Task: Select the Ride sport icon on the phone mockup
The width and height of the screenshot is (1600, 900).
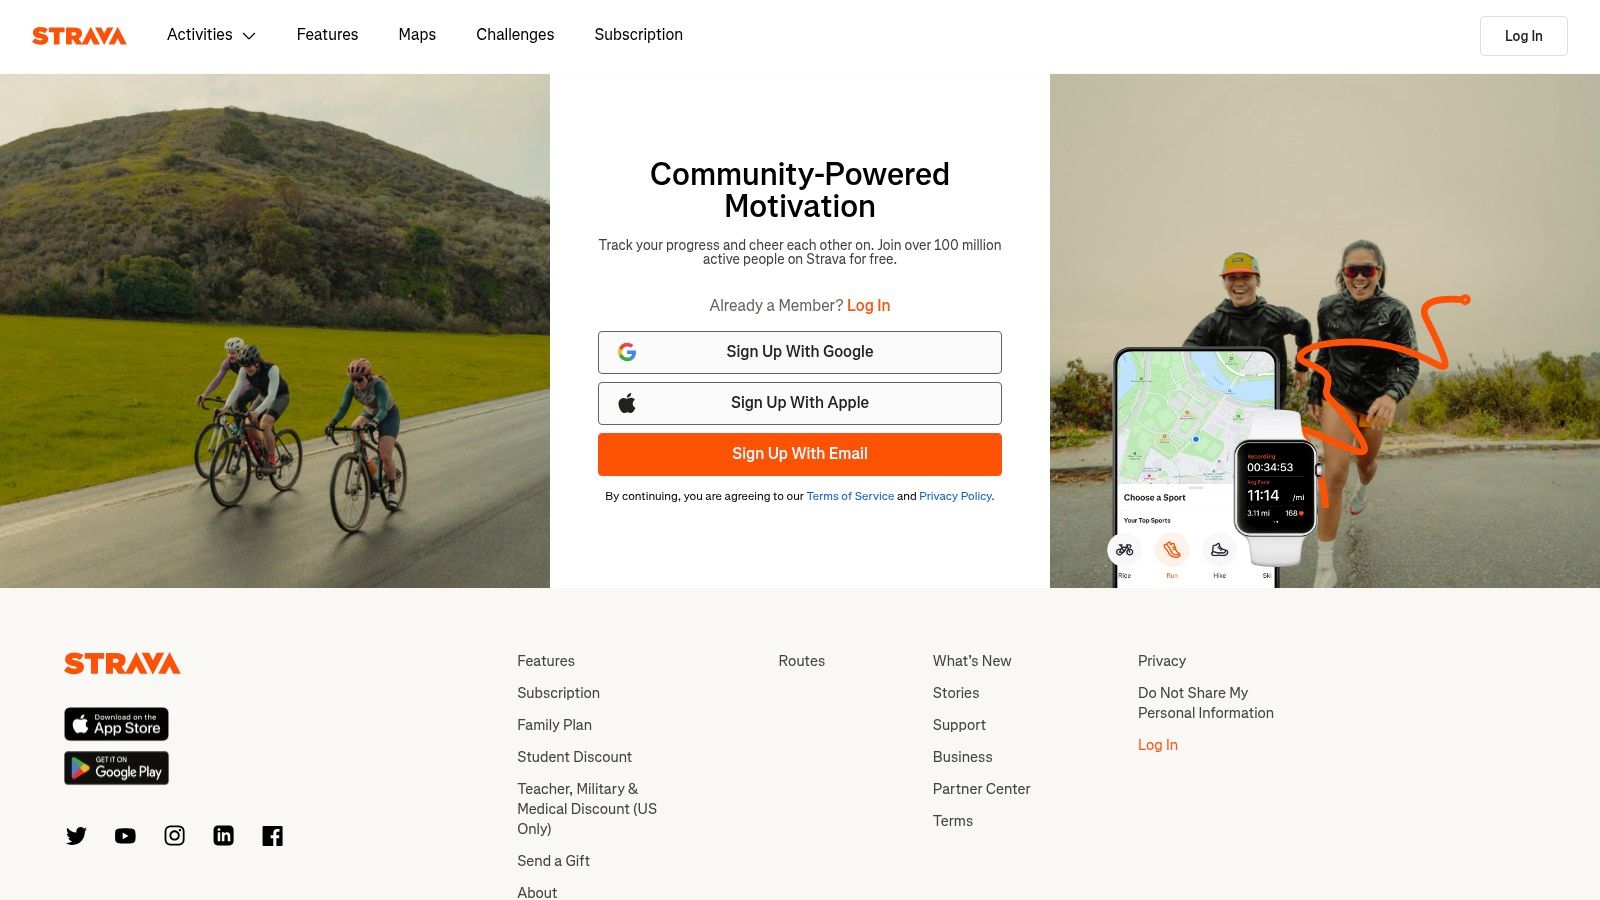Action: coord(1125,550)
